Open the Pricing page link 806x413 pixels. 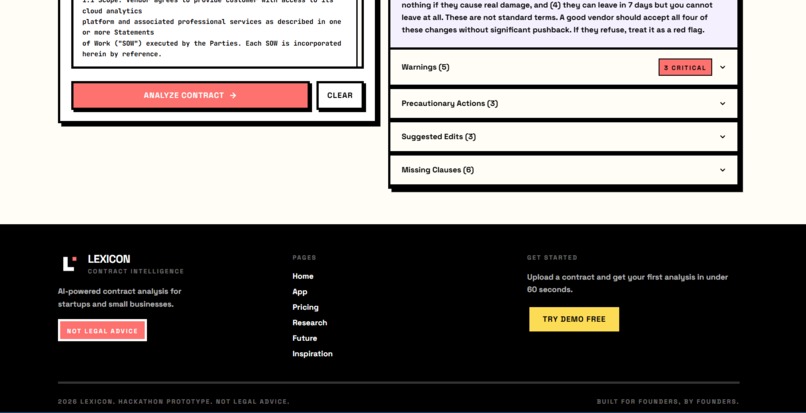point(305,307)
